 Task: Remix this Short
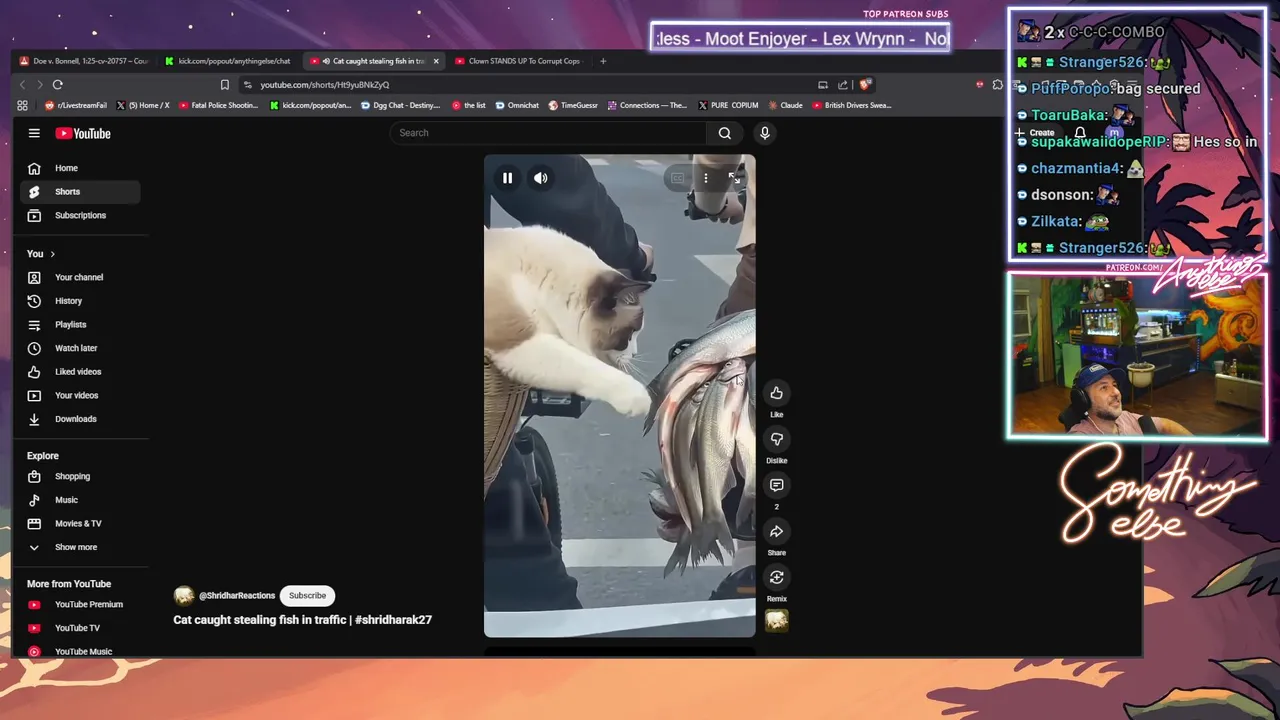[x=776, y=577]
